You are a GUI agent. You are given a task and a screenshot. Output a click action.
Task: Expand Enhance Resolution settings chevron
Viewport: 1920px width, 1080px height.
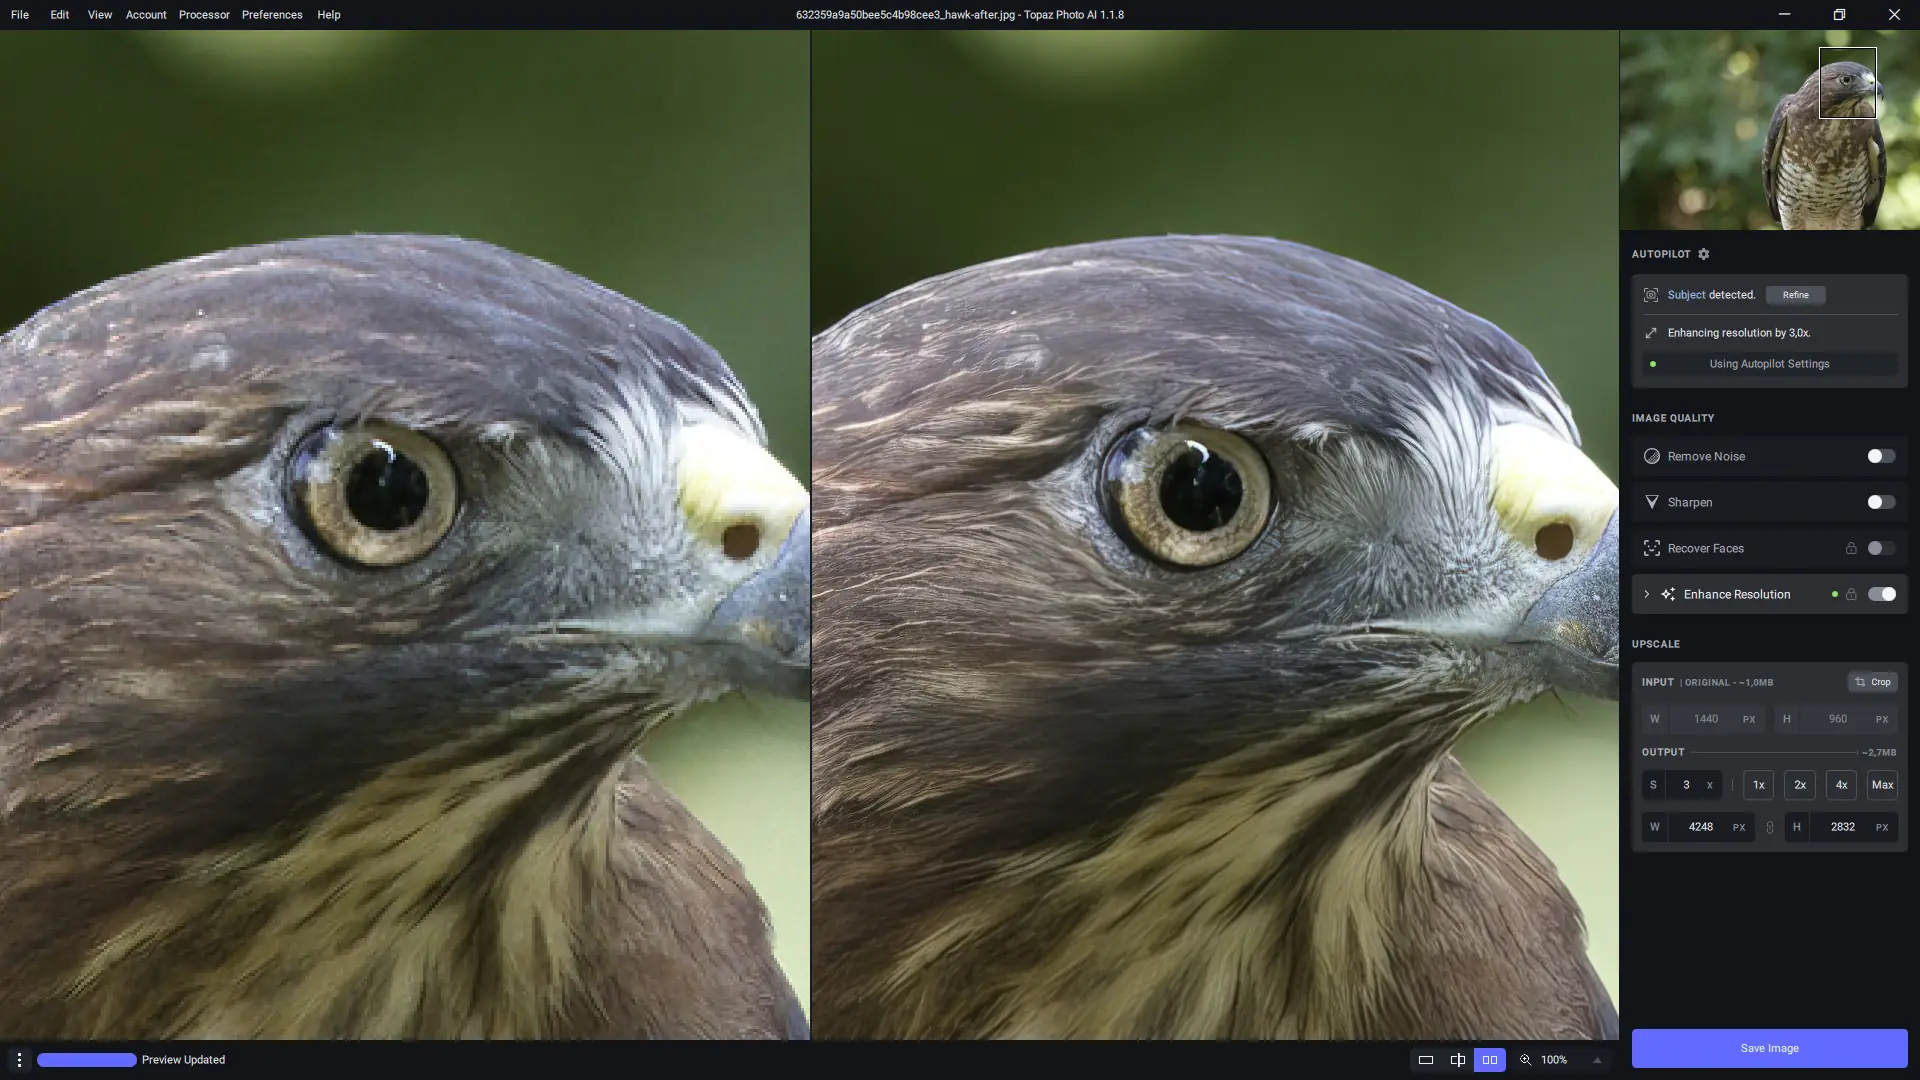1647,594
